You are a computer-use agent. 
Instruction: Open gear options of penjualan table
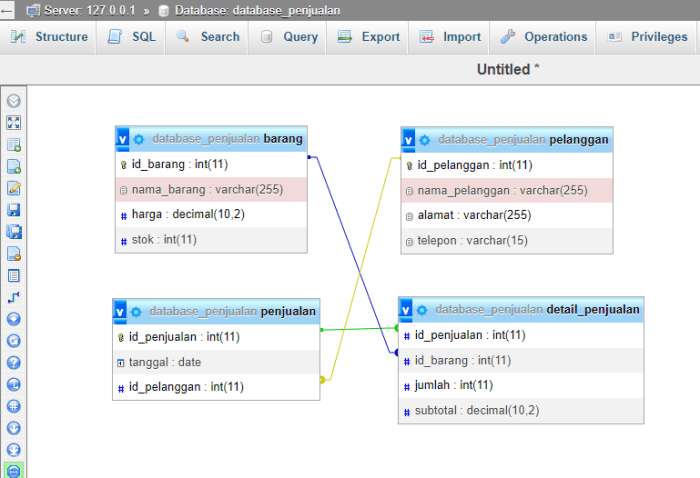click(136, 312)
